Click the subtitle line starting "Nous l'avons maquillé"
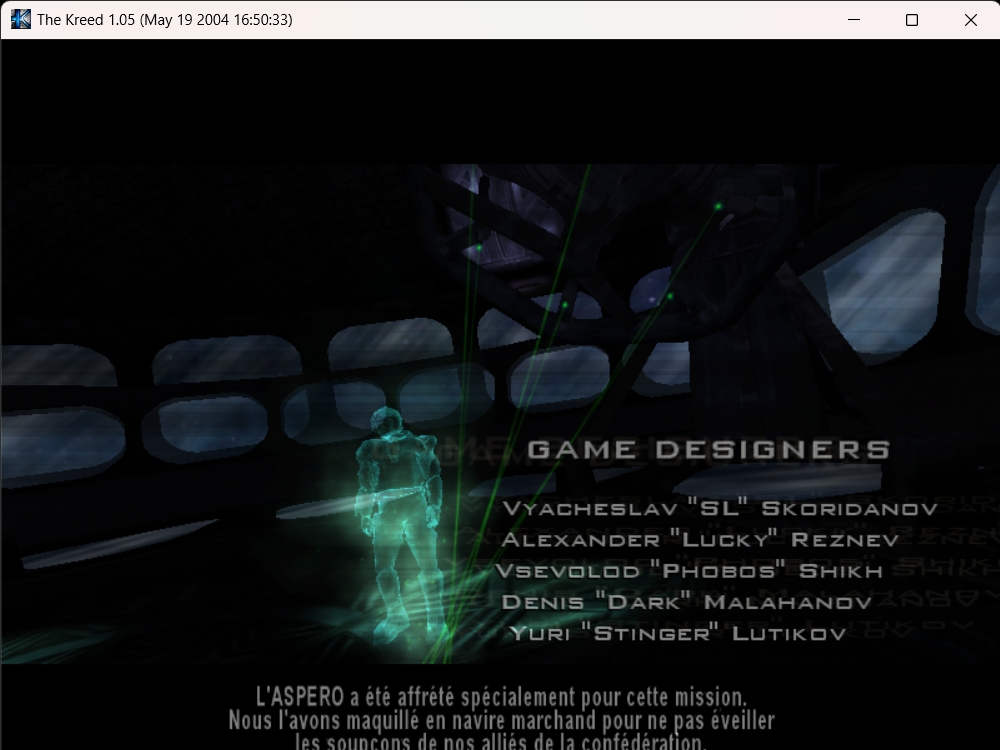 pyautogui.click(x=501, y=721)
